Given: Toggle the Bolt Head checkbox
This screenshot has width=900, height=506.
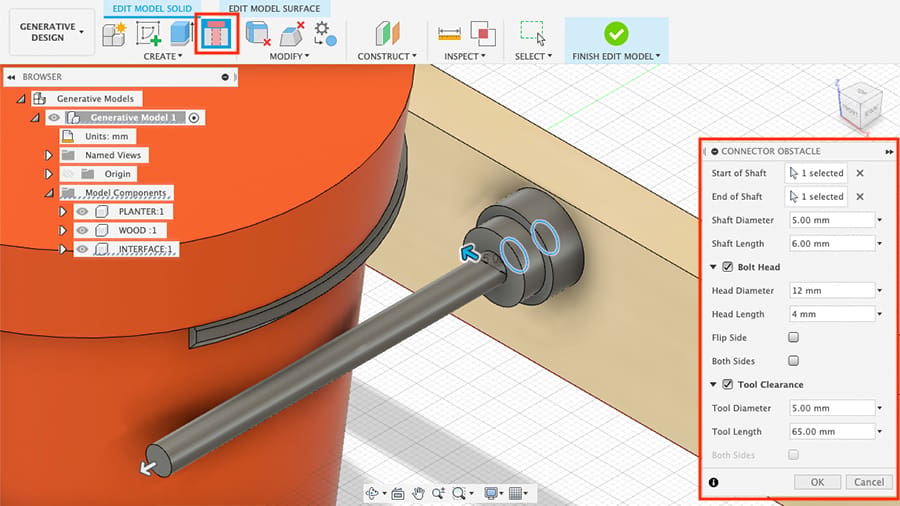Looking at the screenshot, I should [727, 267].
